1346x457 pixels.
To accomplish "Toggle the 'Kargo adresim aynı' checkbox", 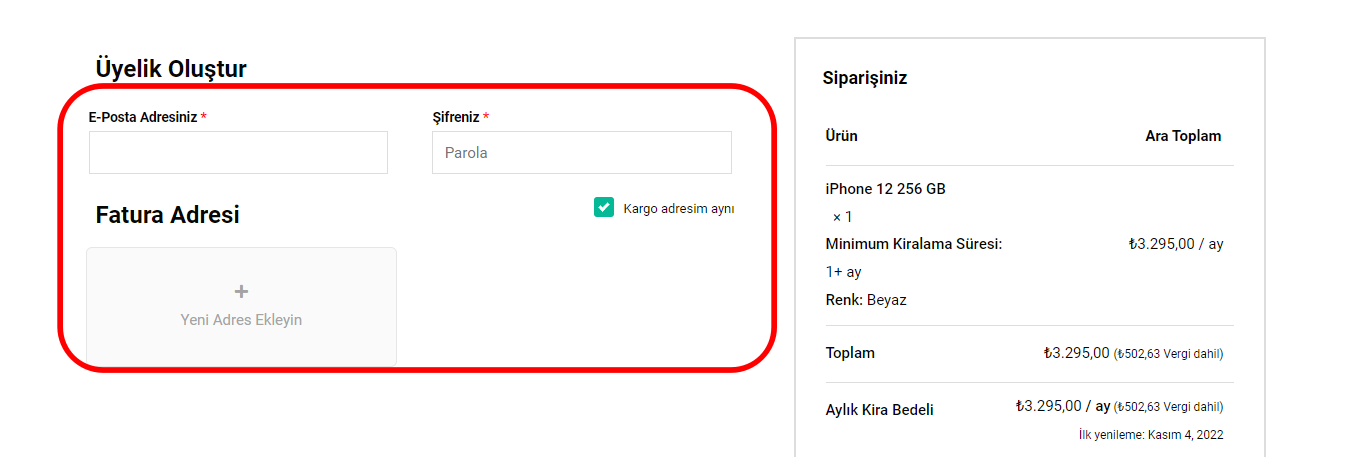I will tap(603, 207).
